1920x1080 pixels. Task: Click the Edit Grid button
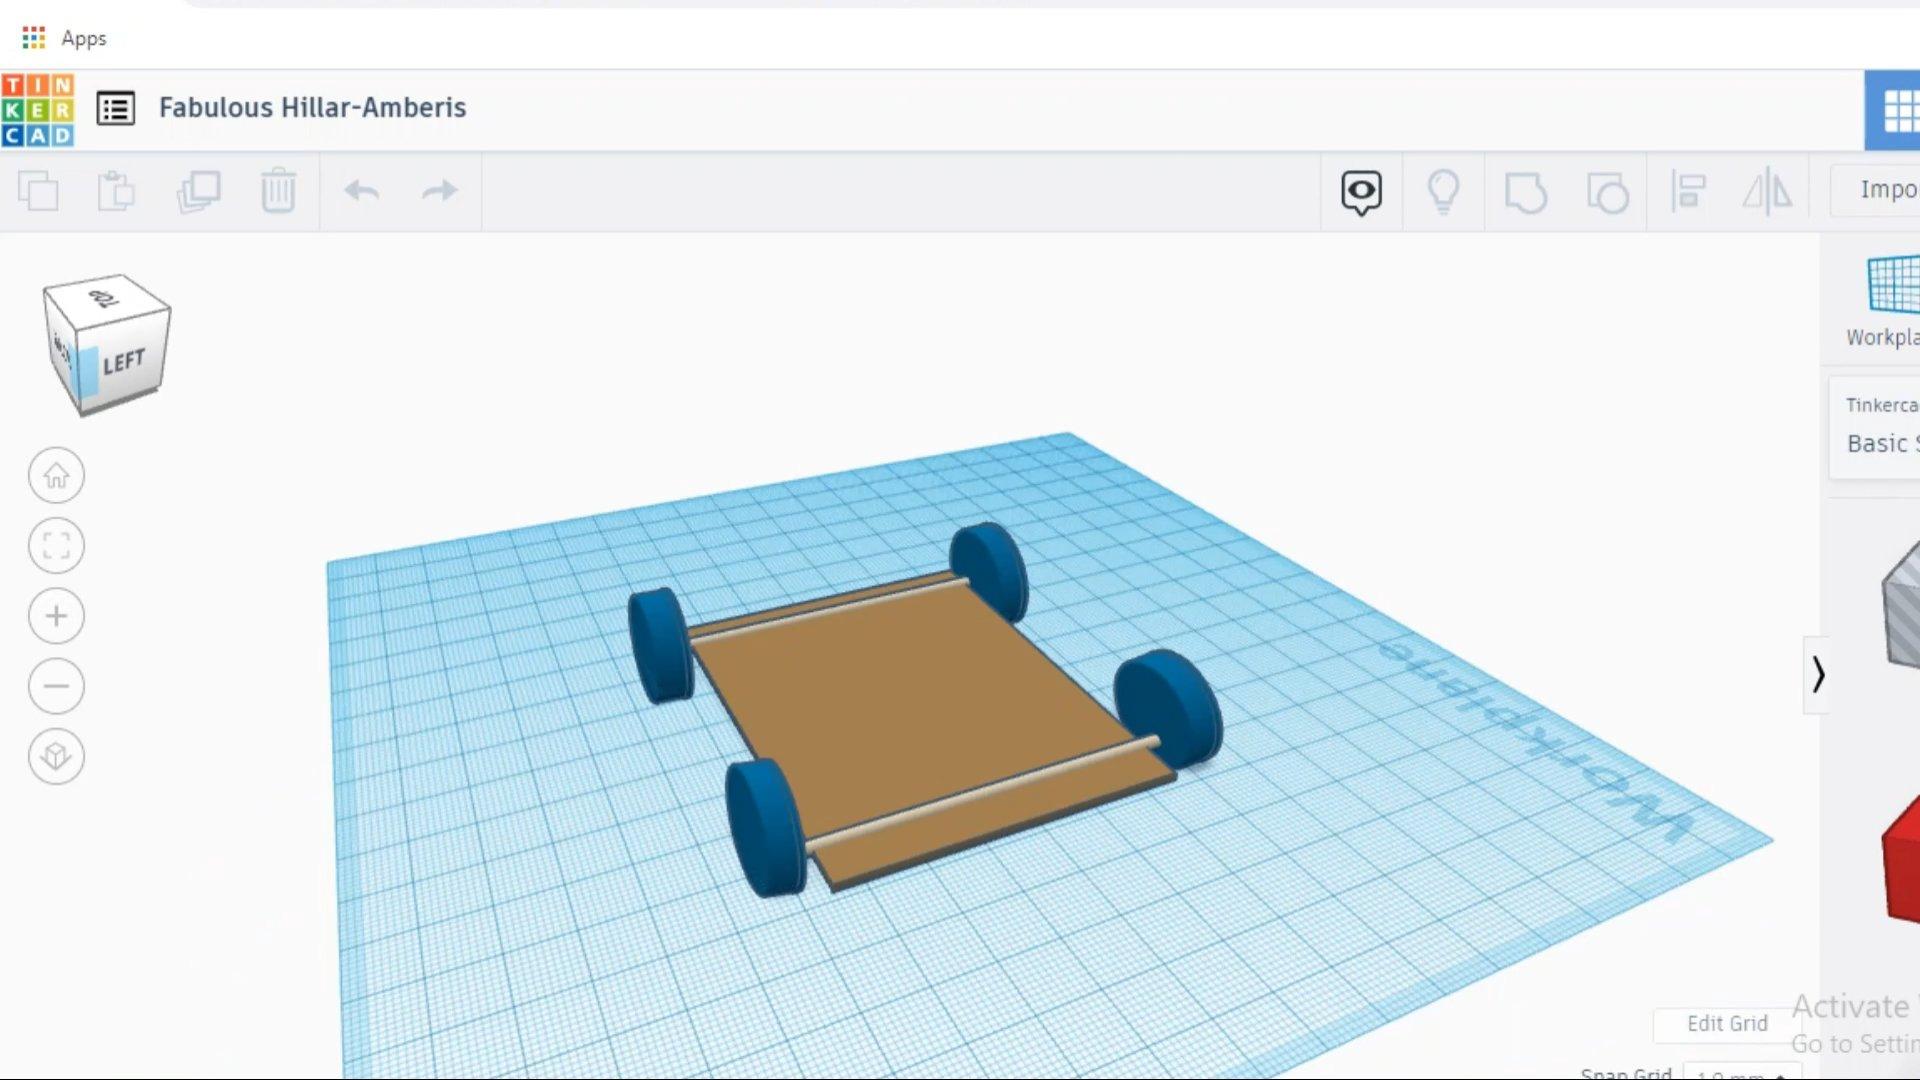point(1726,1023)
